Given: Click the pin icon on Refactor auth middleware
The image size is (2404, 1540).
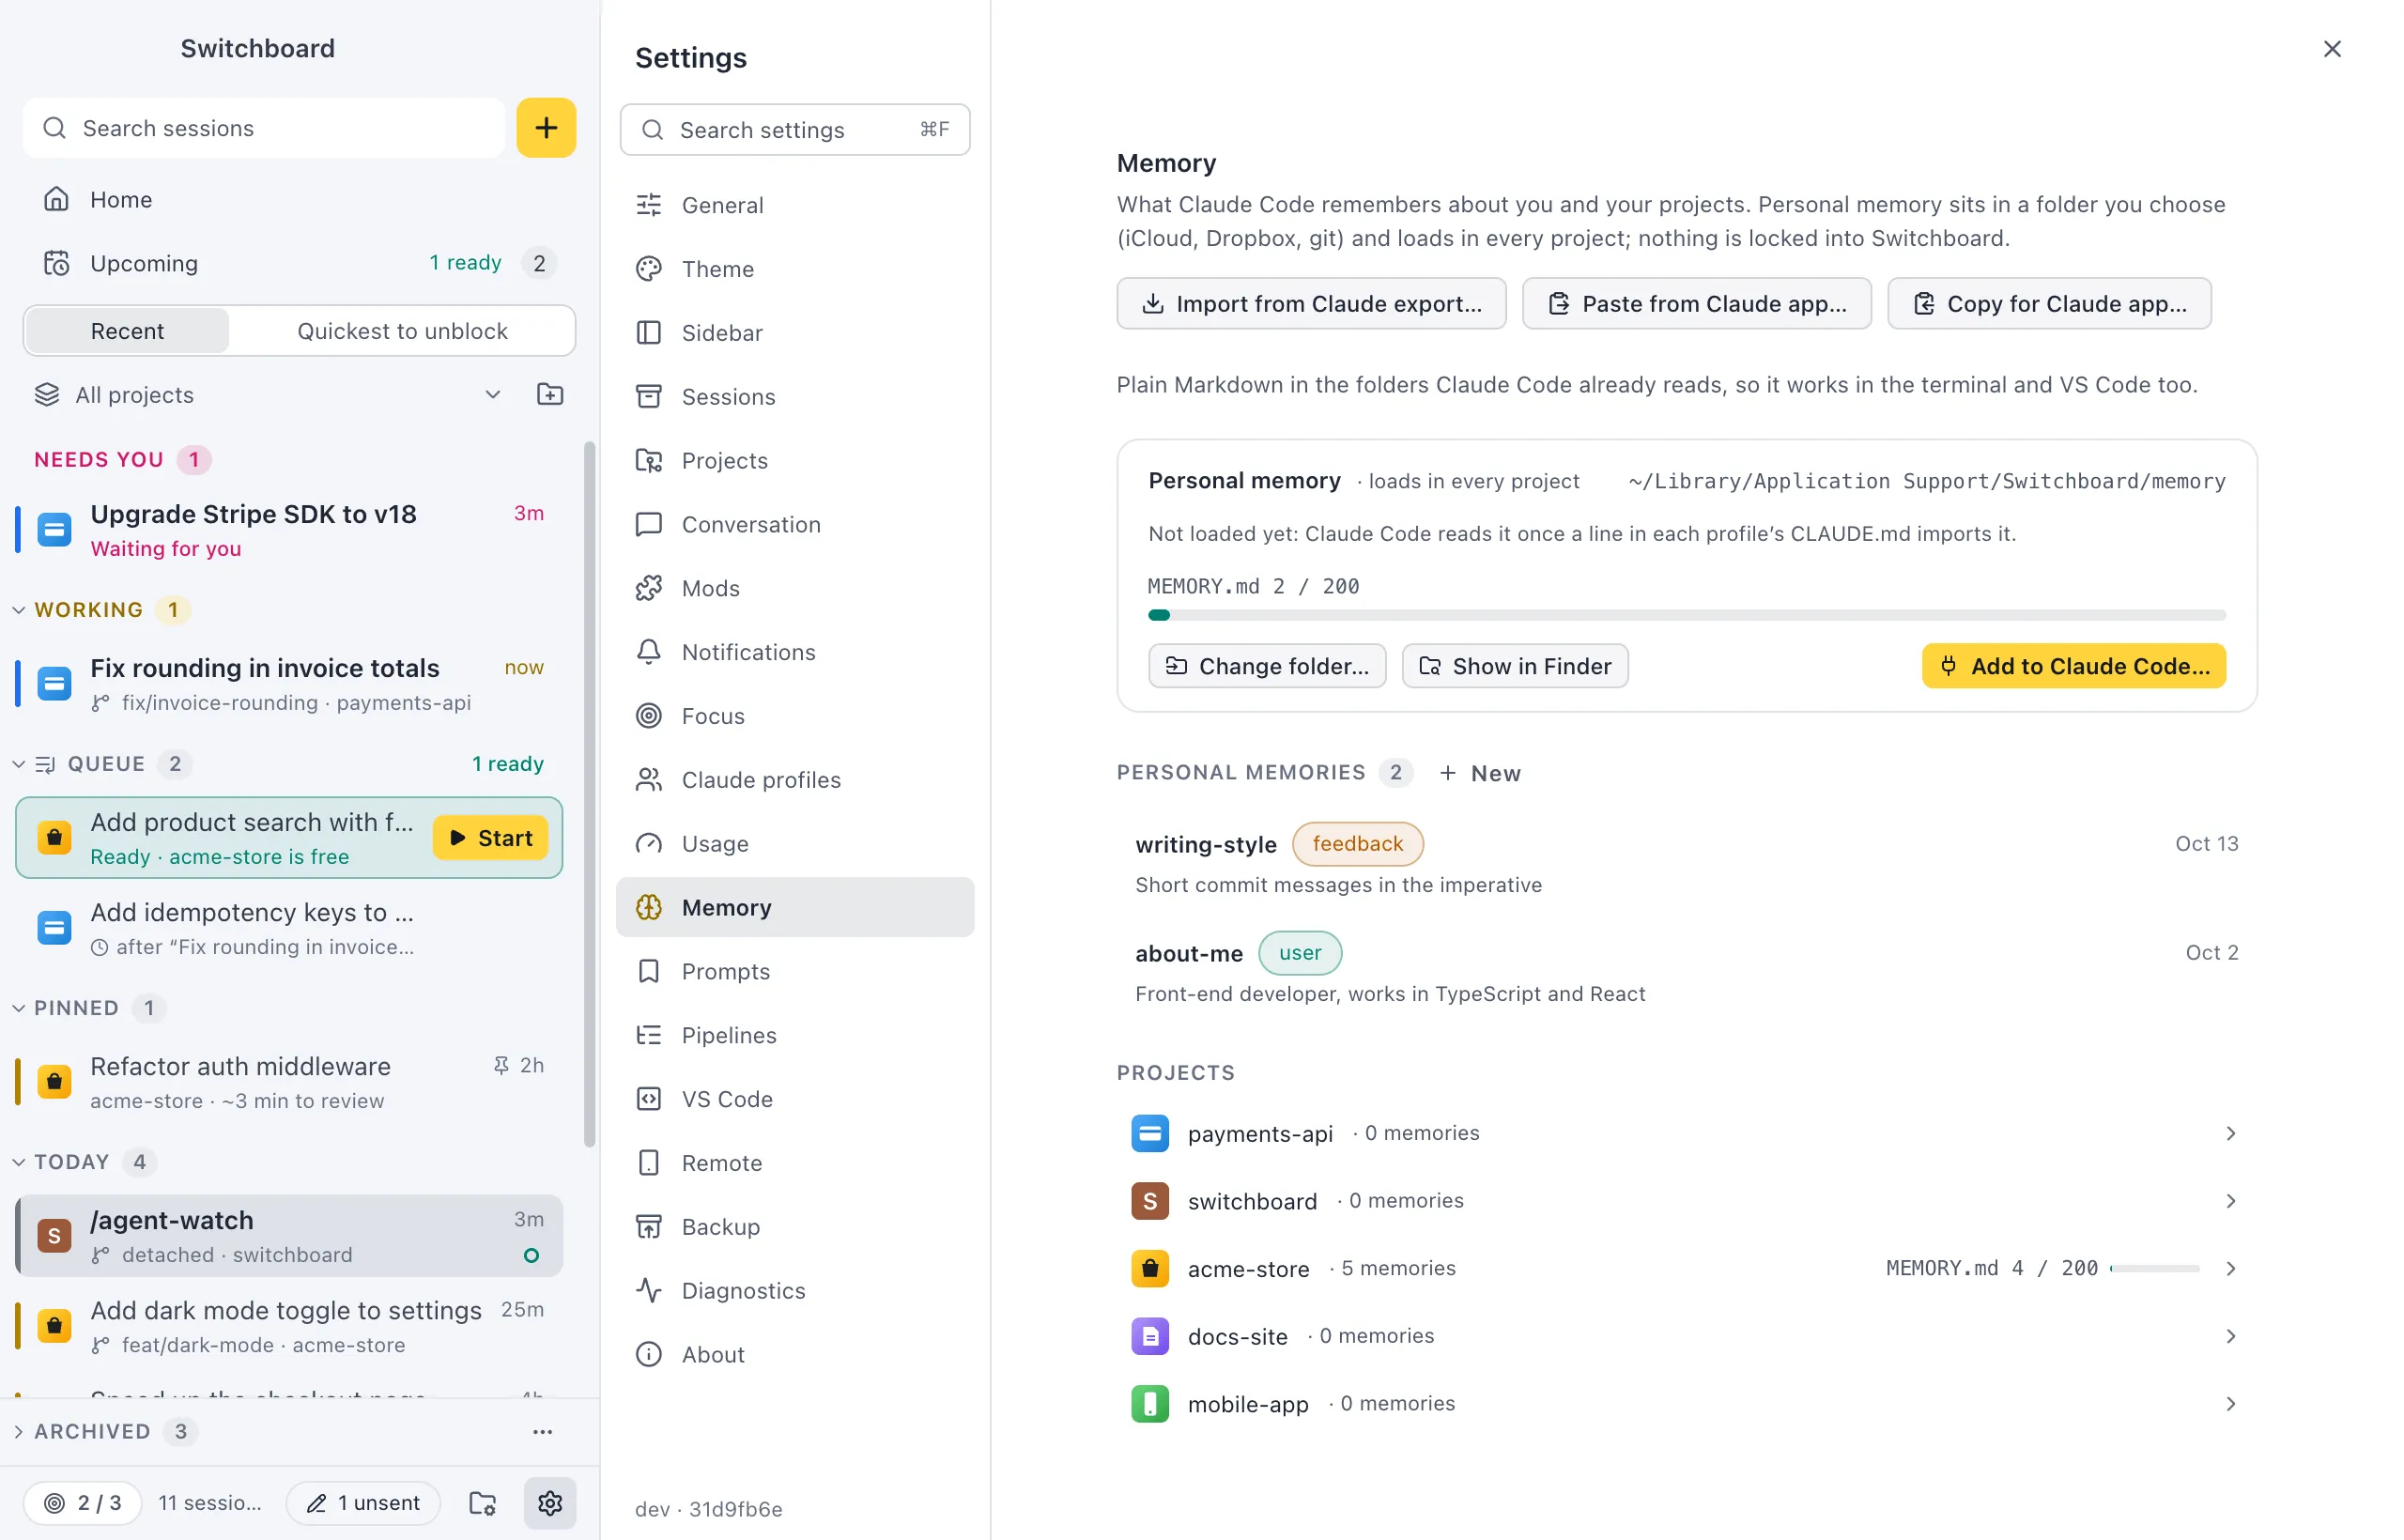Looking at the screenshot, I should pos(501,1065).
